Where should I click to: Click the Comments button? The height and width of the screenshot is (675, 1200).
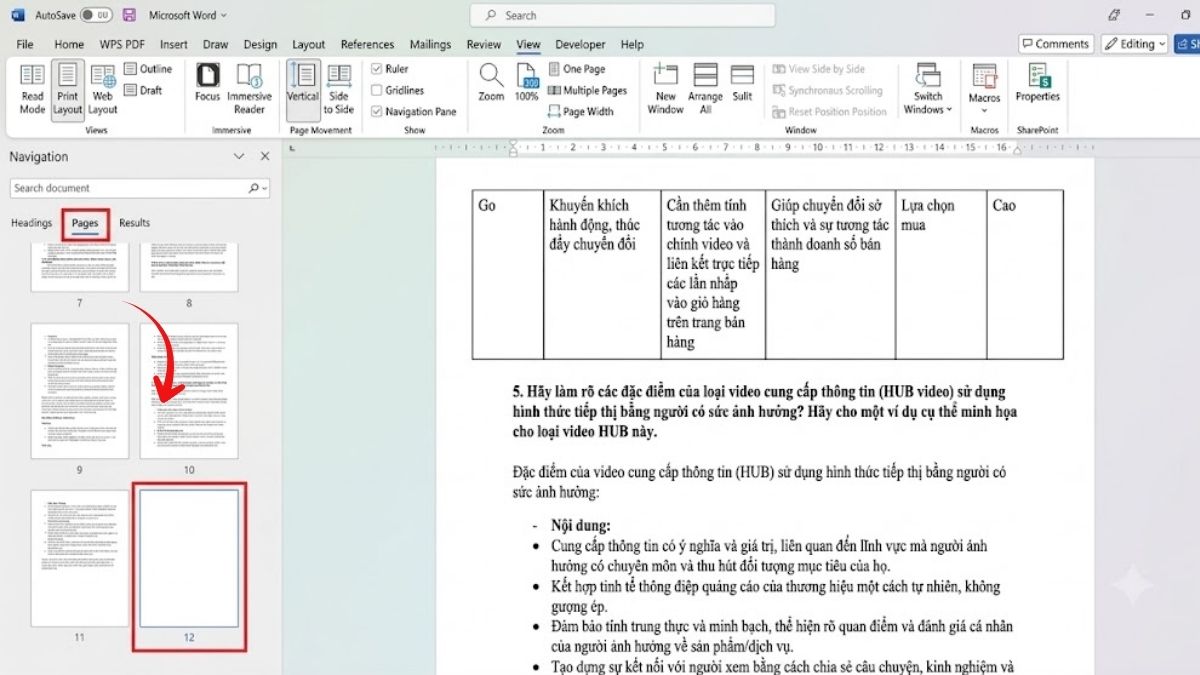pos(1055,44)
